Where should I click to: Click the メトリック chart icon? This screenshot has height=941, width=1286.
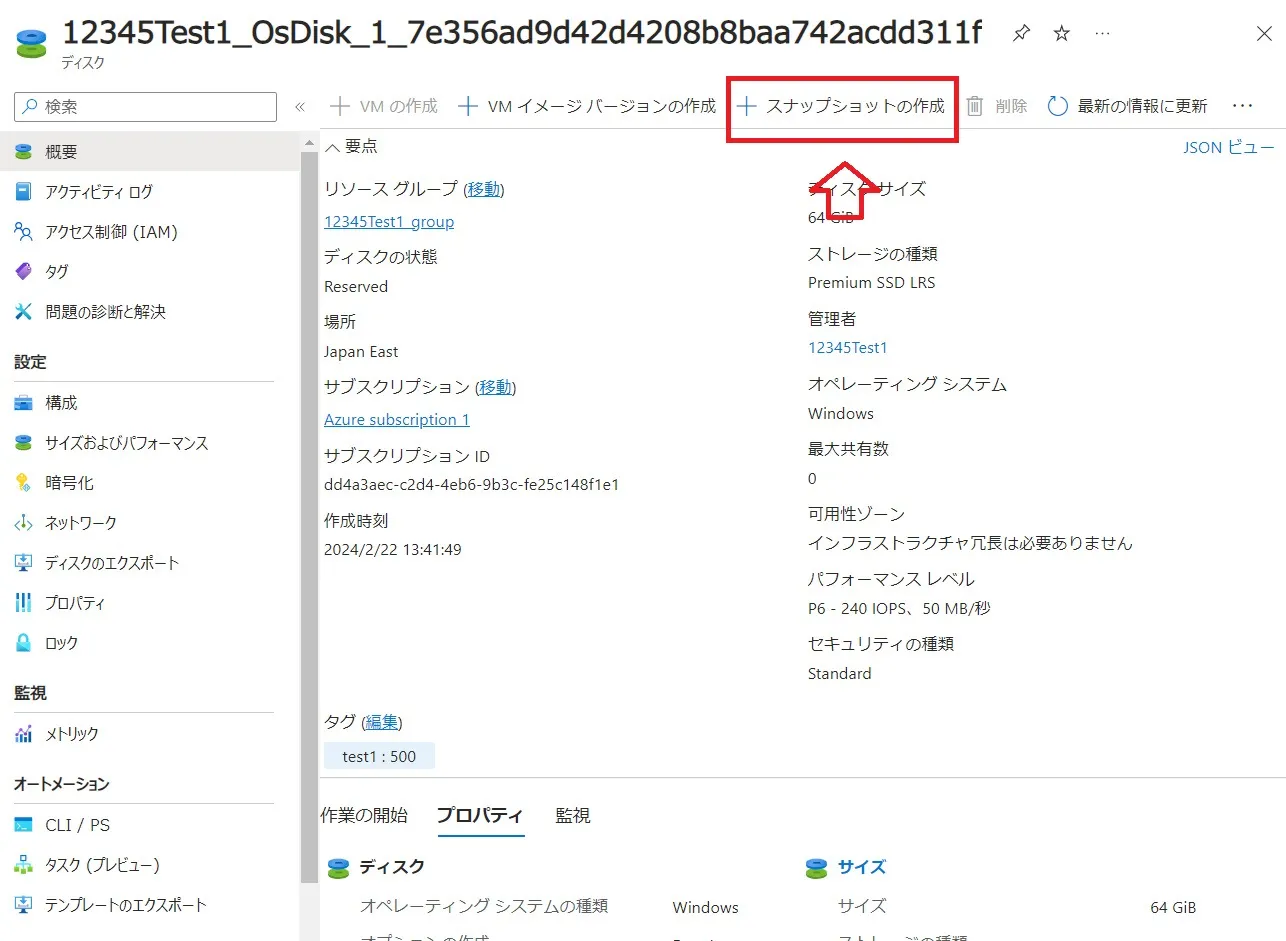[24, 734]
